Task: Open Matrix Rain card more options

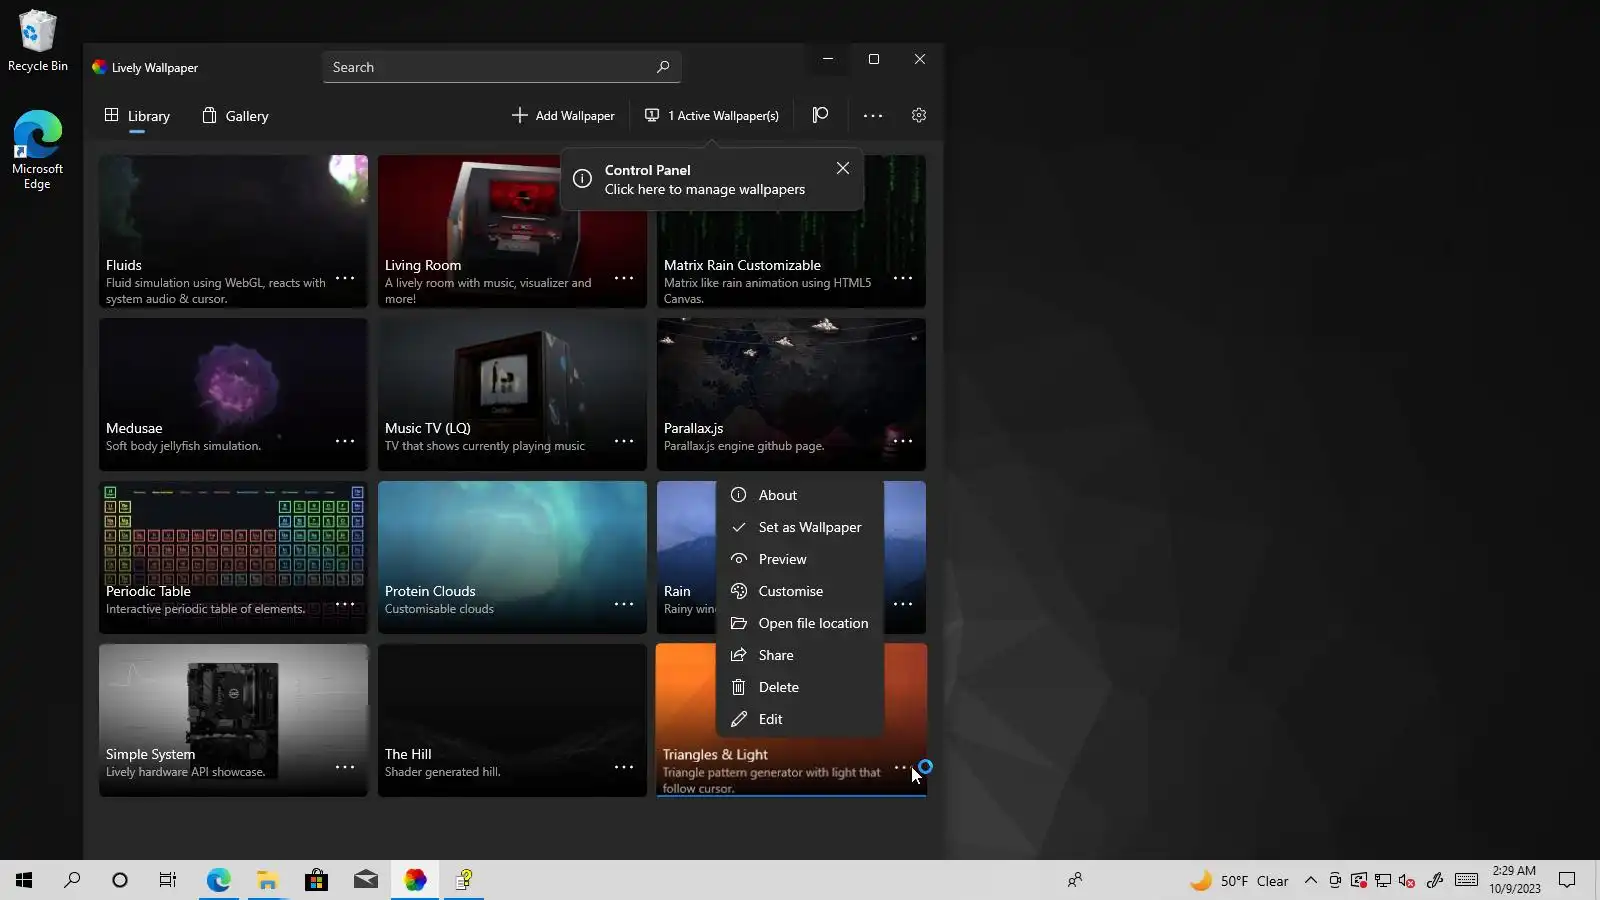Action: (903, 278)
